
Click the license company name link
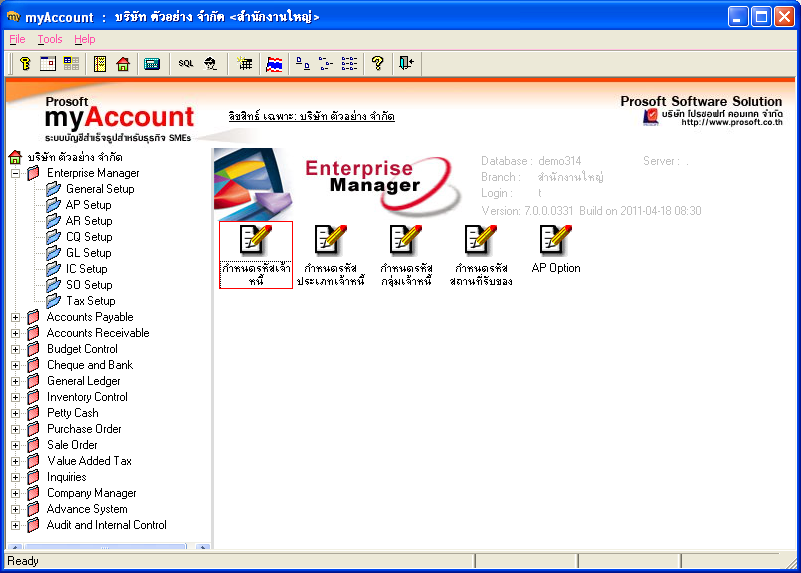pyautogui.click(x=311, y=117)
